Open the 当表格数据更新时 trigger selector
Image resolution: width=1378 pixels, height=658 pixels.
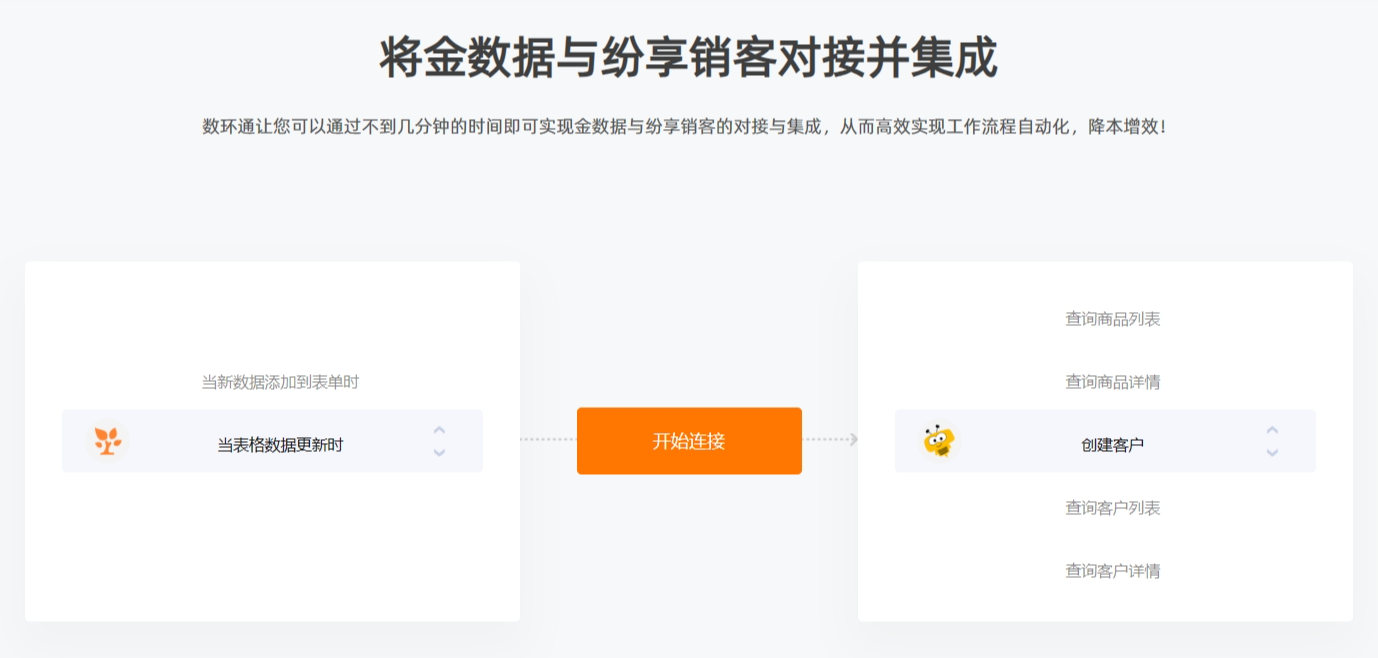tap(272, 441)
